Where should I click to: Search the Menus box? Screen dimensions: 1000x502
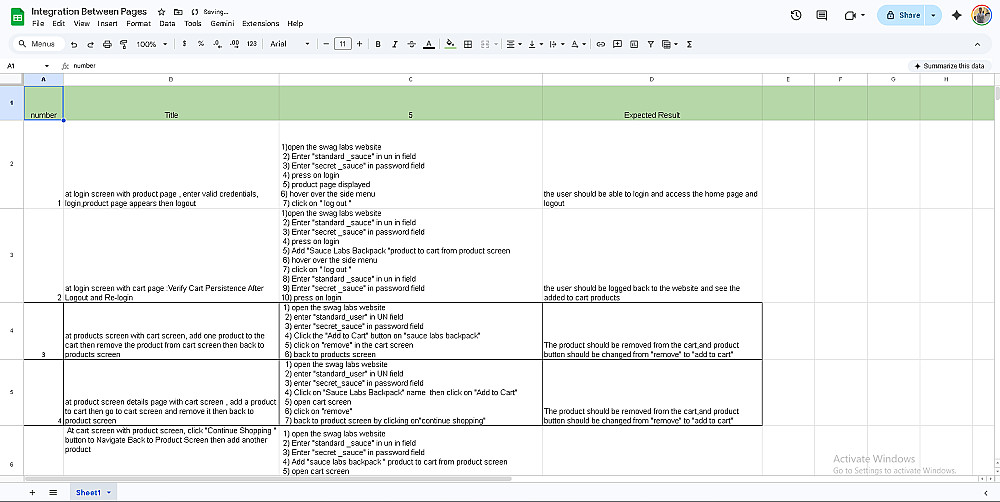pyautogui.click(x=40, y=44)
